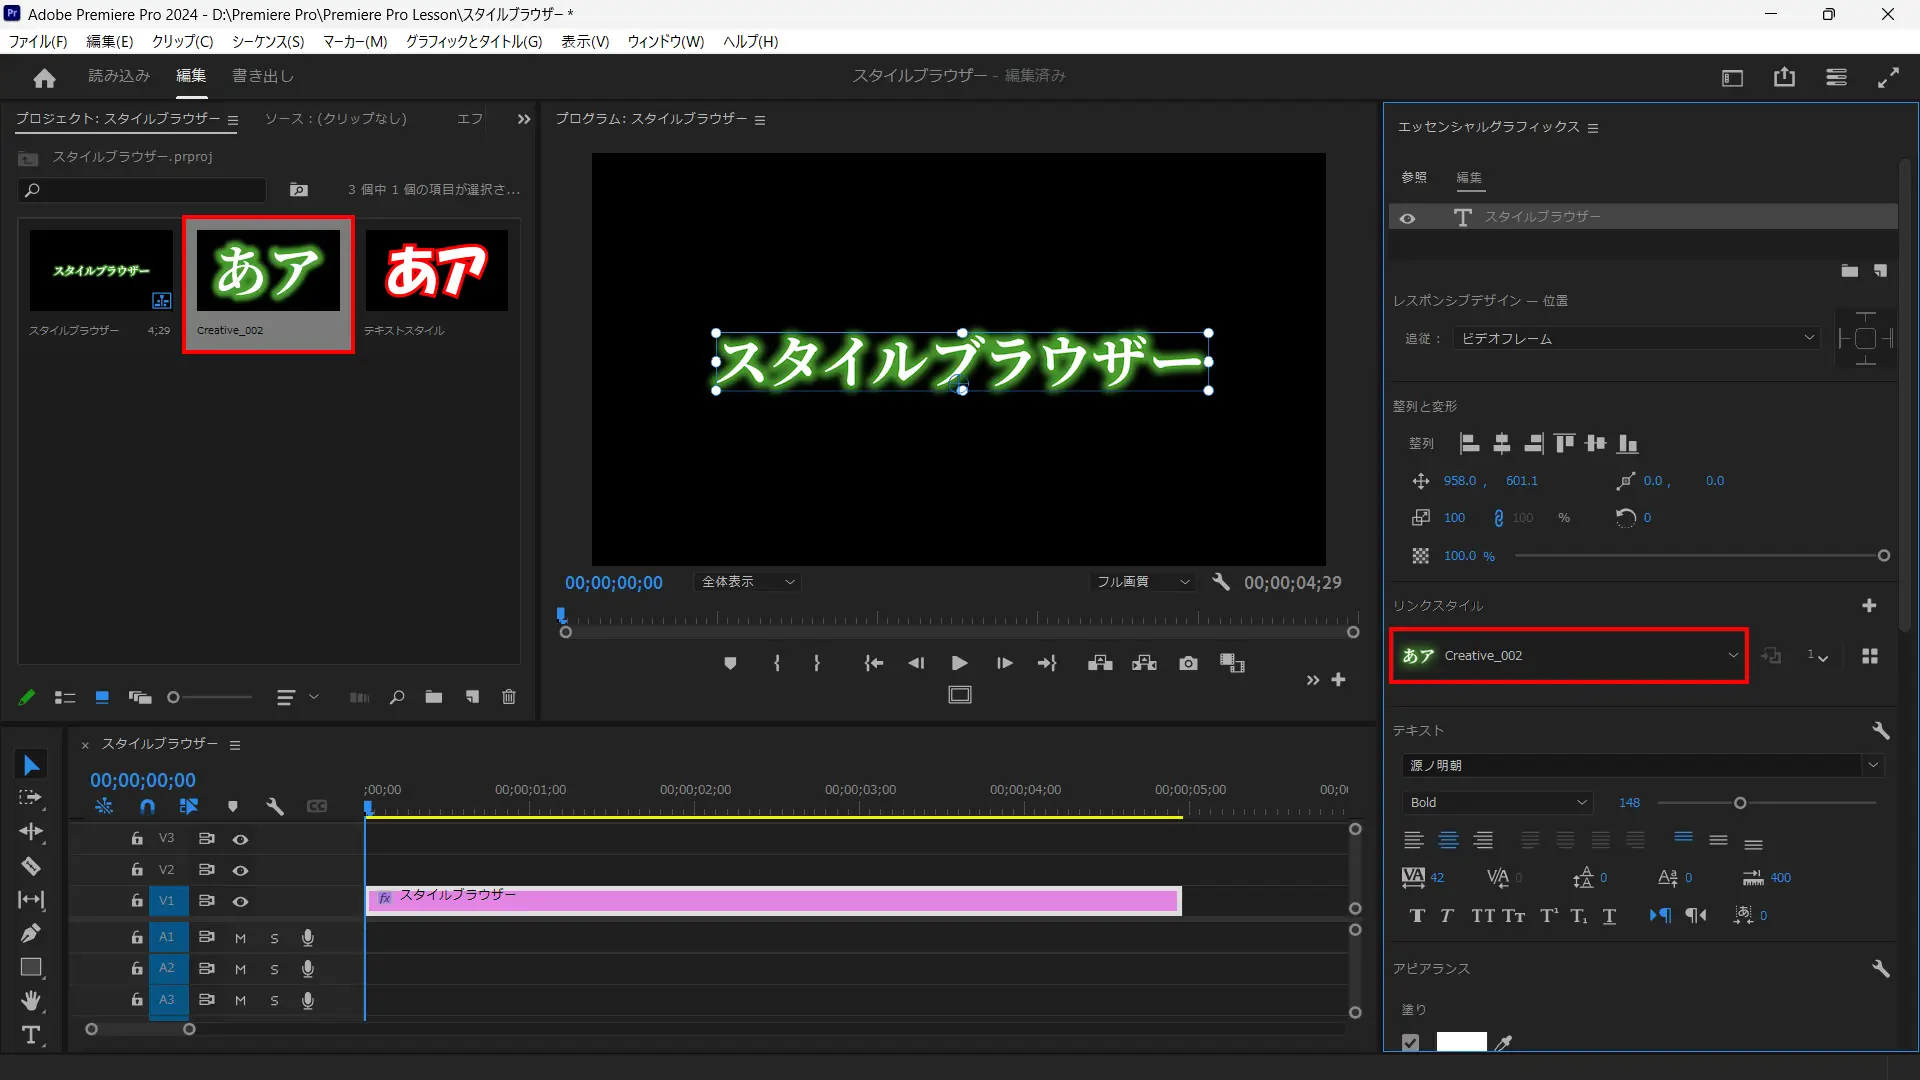This screenshot has width=1920, height=1080.
Task: Solo track A2
Action: 274,969
